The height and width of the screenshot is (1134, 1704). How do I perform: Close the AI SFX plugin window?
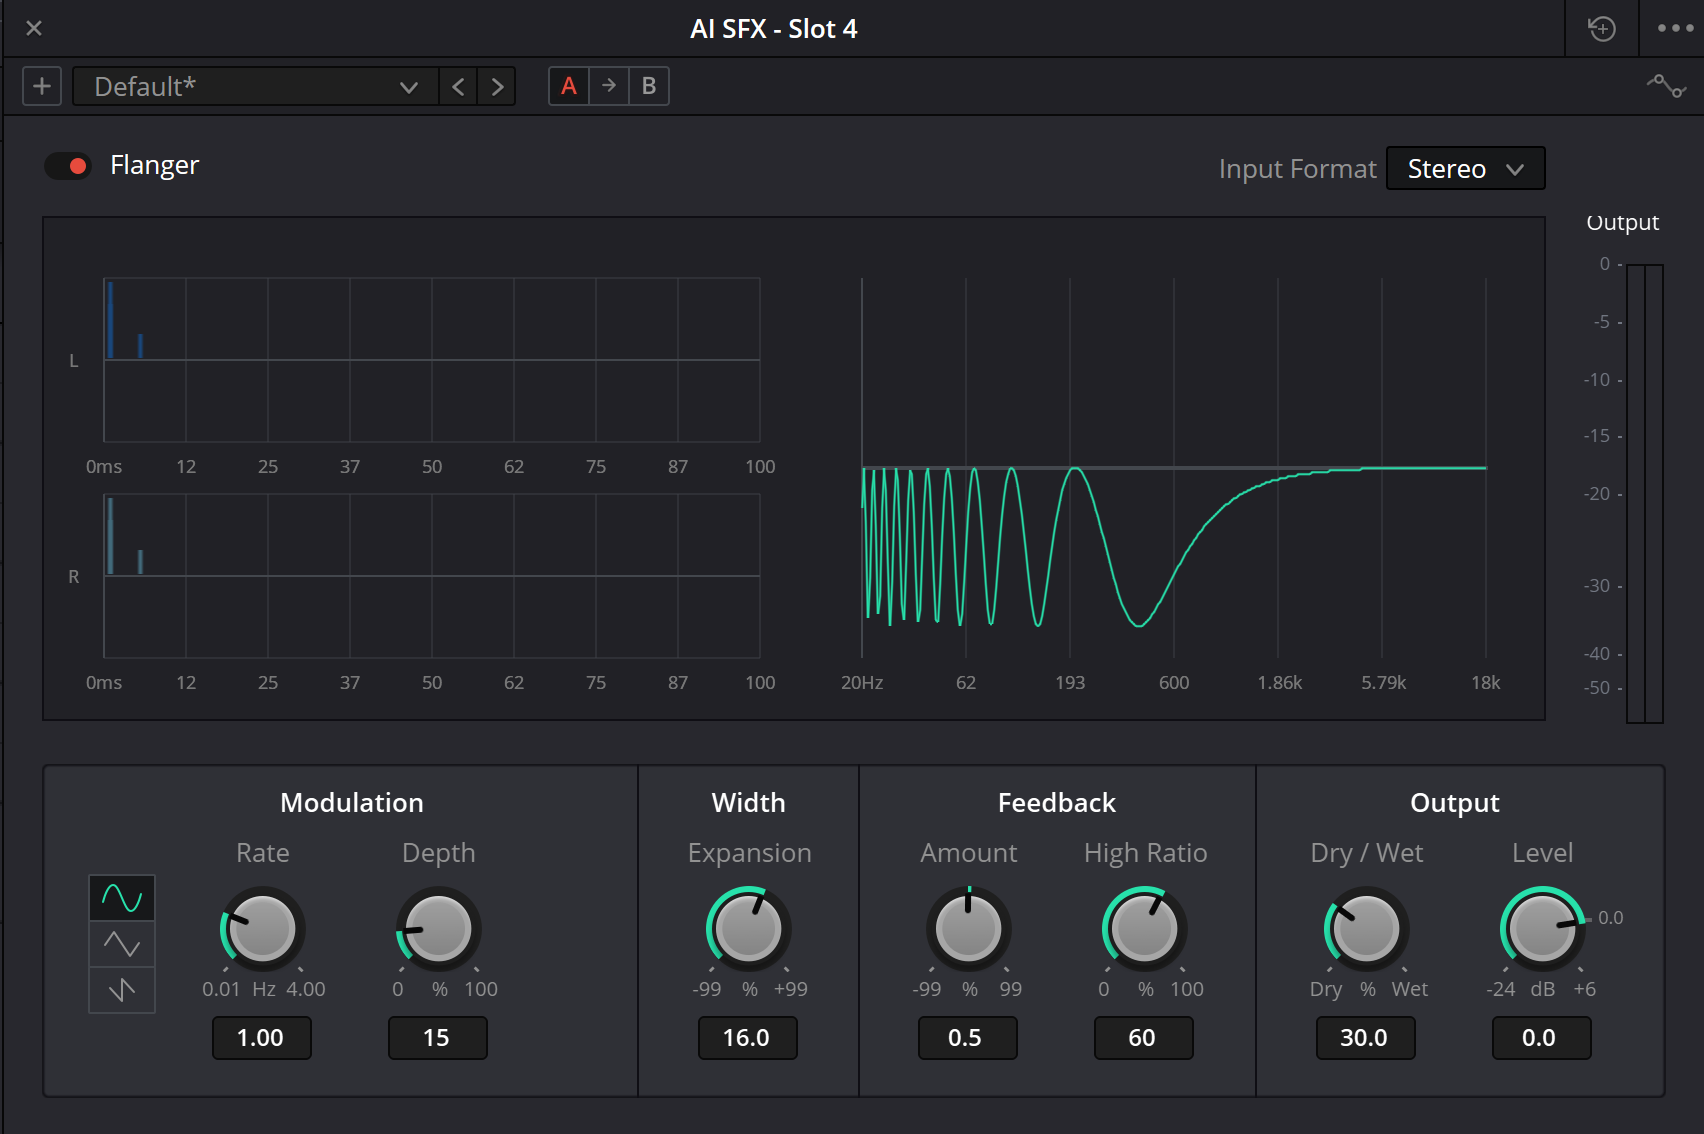(x=34, y=28)
